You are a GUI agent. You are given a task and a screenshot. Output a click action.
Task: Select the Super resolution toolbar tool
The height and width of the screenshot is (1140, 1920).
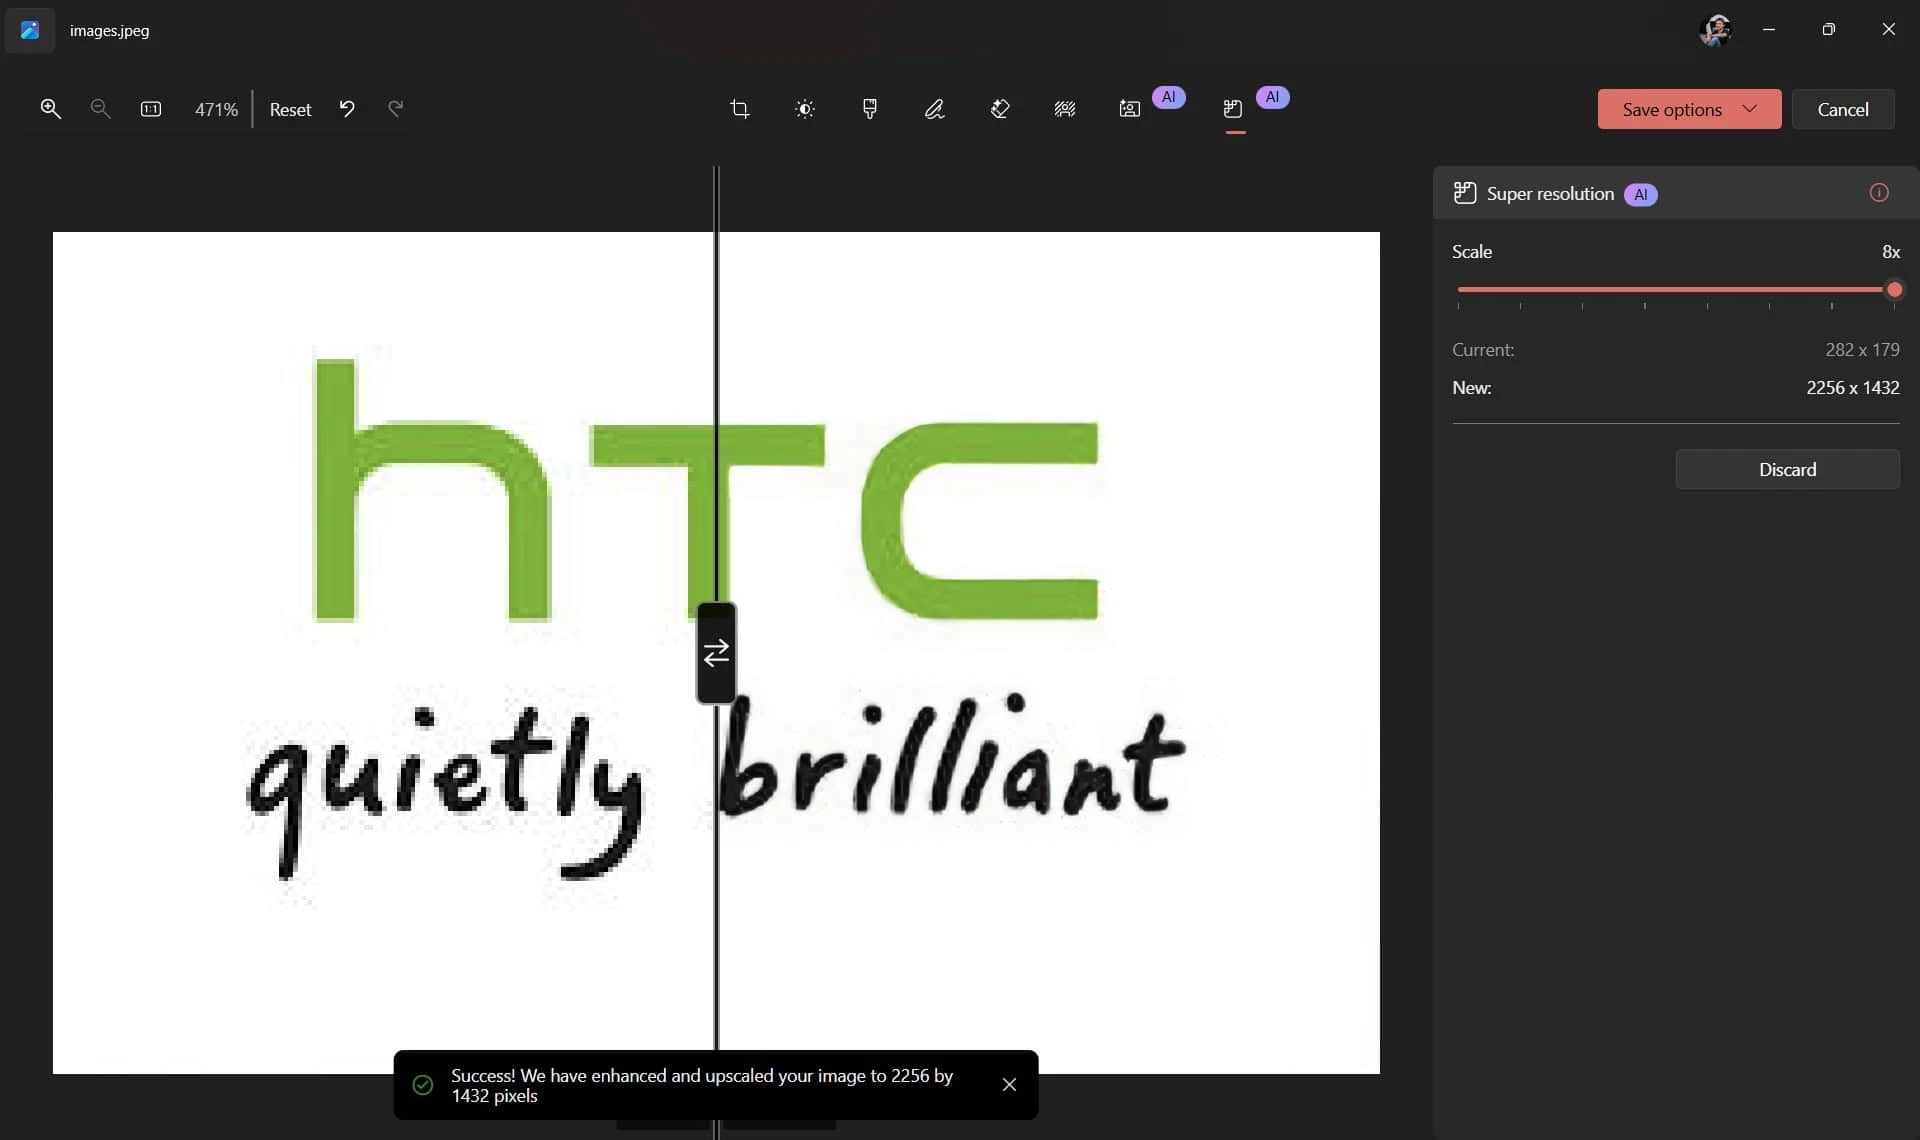pyautogui.click(x=1233, y=109)
